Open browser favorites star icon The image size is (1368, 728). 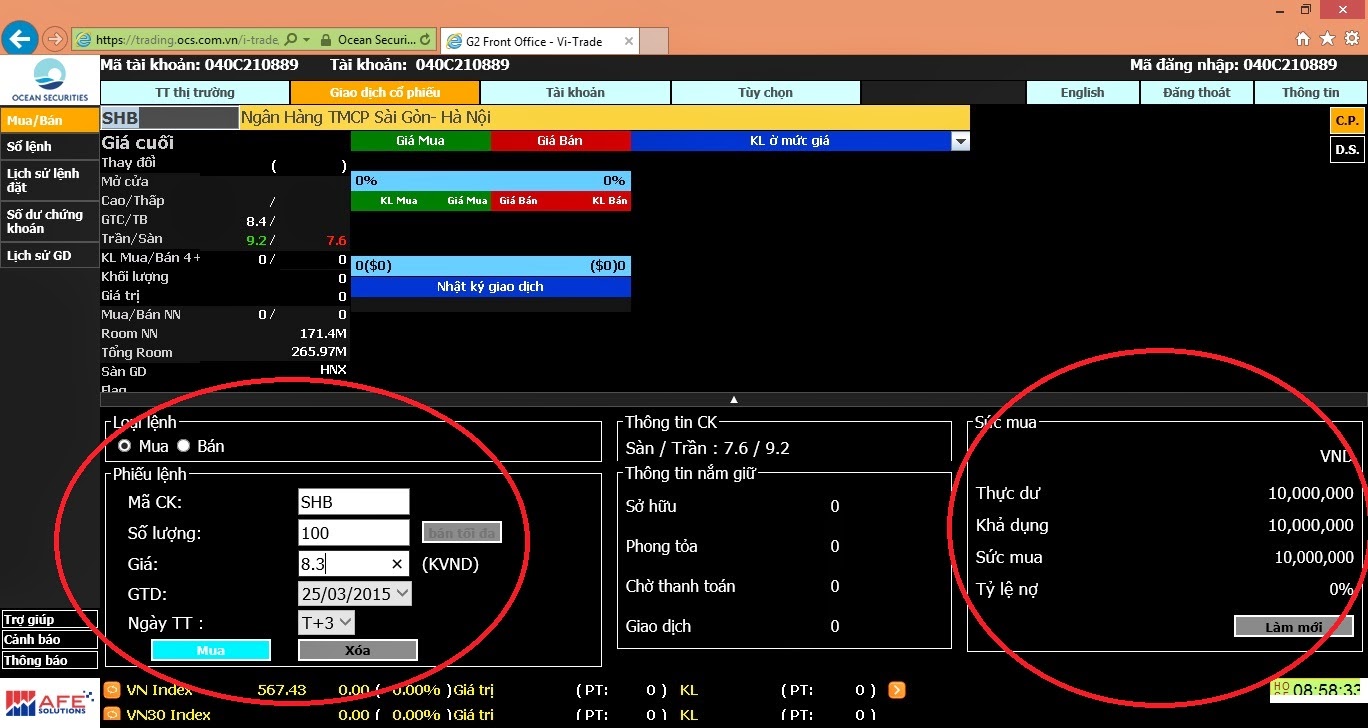pyautogui.click(x=1327, y=39)
